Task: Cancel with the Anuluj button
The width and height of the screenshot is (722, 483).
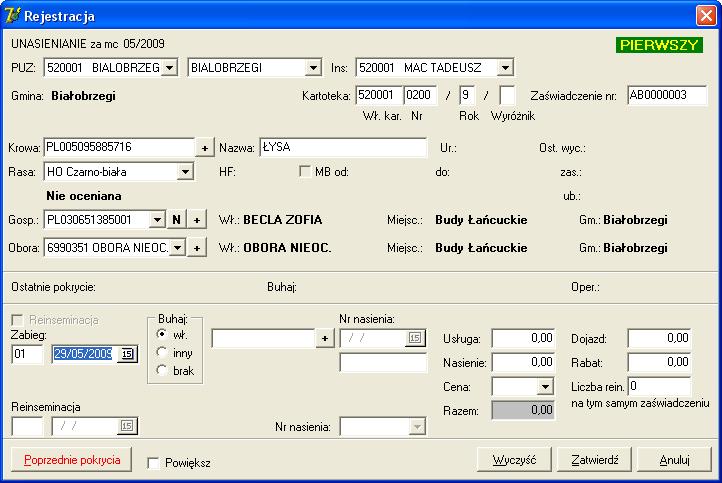Action: click(x=675, y=460)
